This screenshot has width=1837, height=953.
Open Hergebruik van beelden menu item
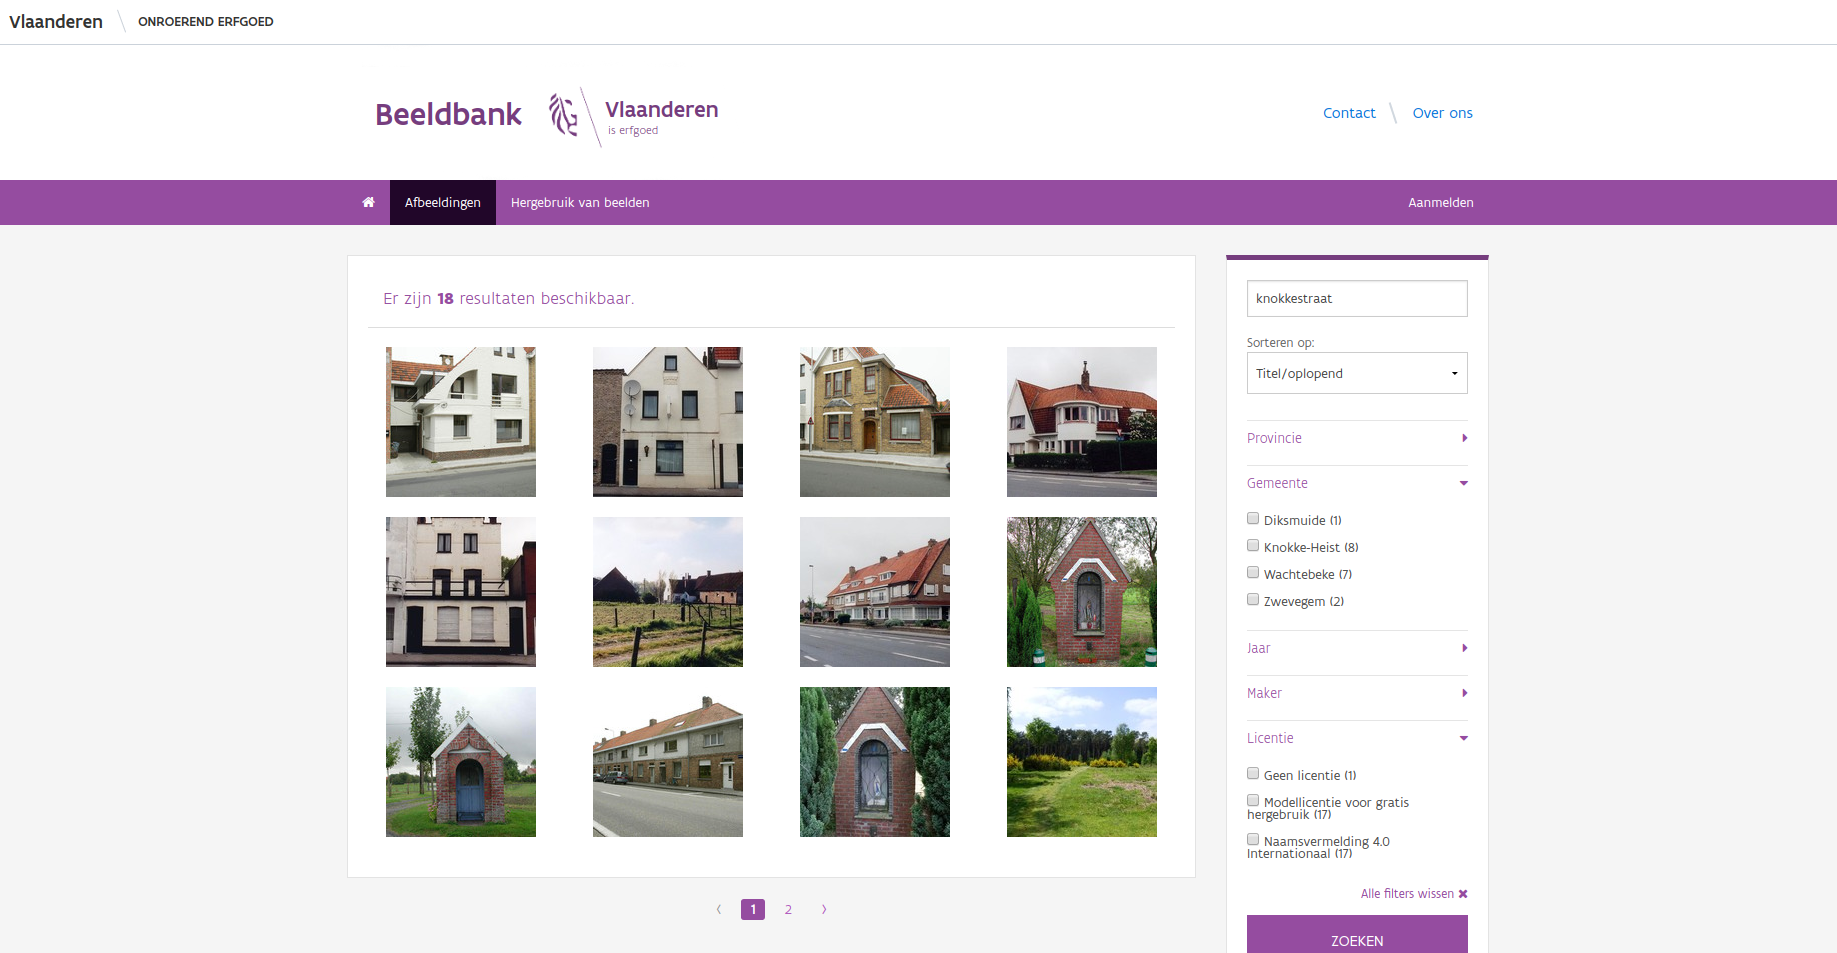(580, 202)
